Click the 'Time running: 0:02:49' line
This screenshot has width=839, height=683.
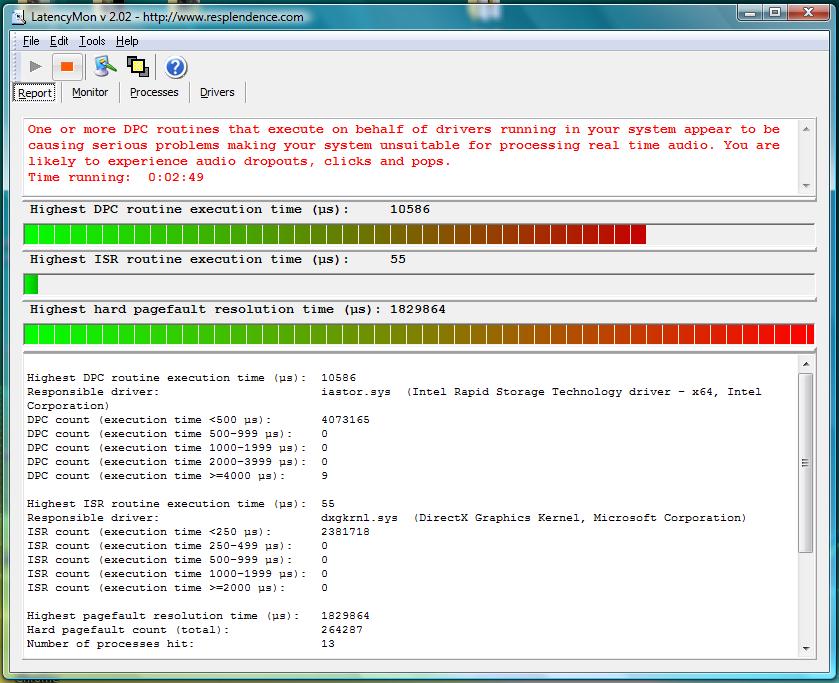(x=116, y=178)
